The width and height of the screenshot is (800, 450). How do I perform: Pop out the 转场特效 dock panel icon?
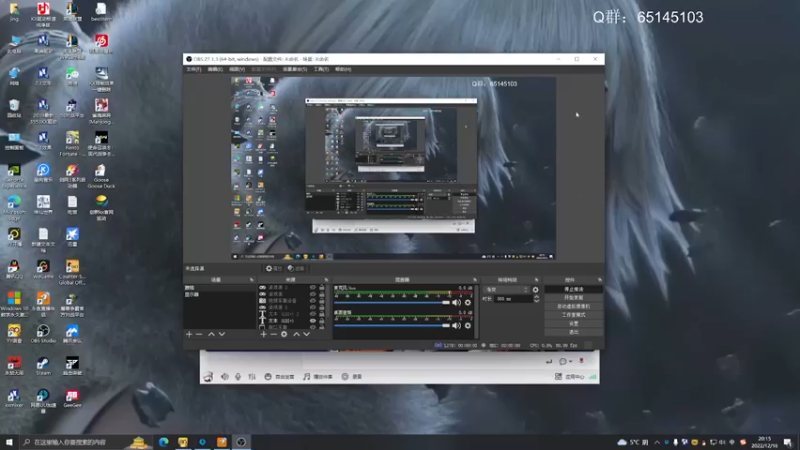click(x=536, y=280)
